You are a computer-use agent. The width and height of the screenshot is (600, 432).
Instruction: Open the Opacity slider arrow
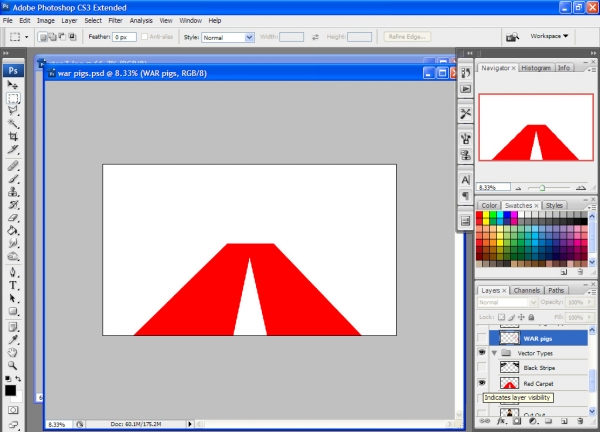click(x=589, y=302)
